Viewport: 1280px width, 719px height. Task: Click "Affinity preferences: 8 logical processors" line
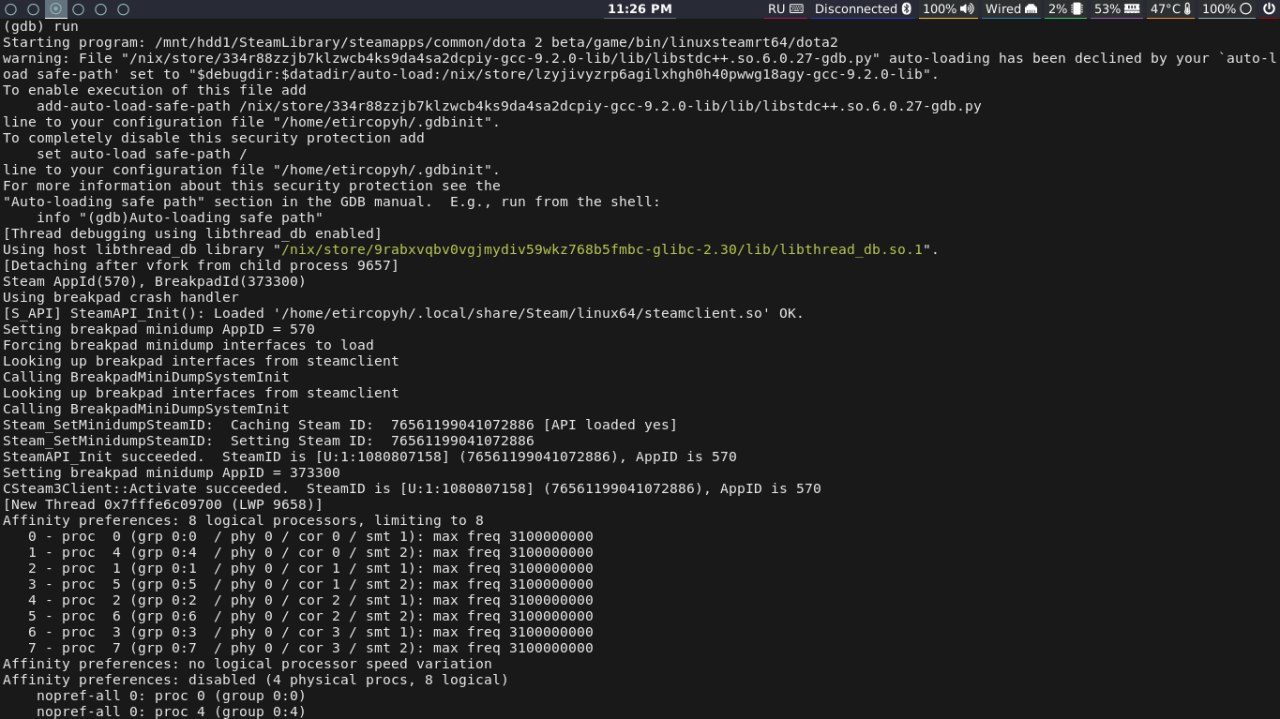coord(243,521)
